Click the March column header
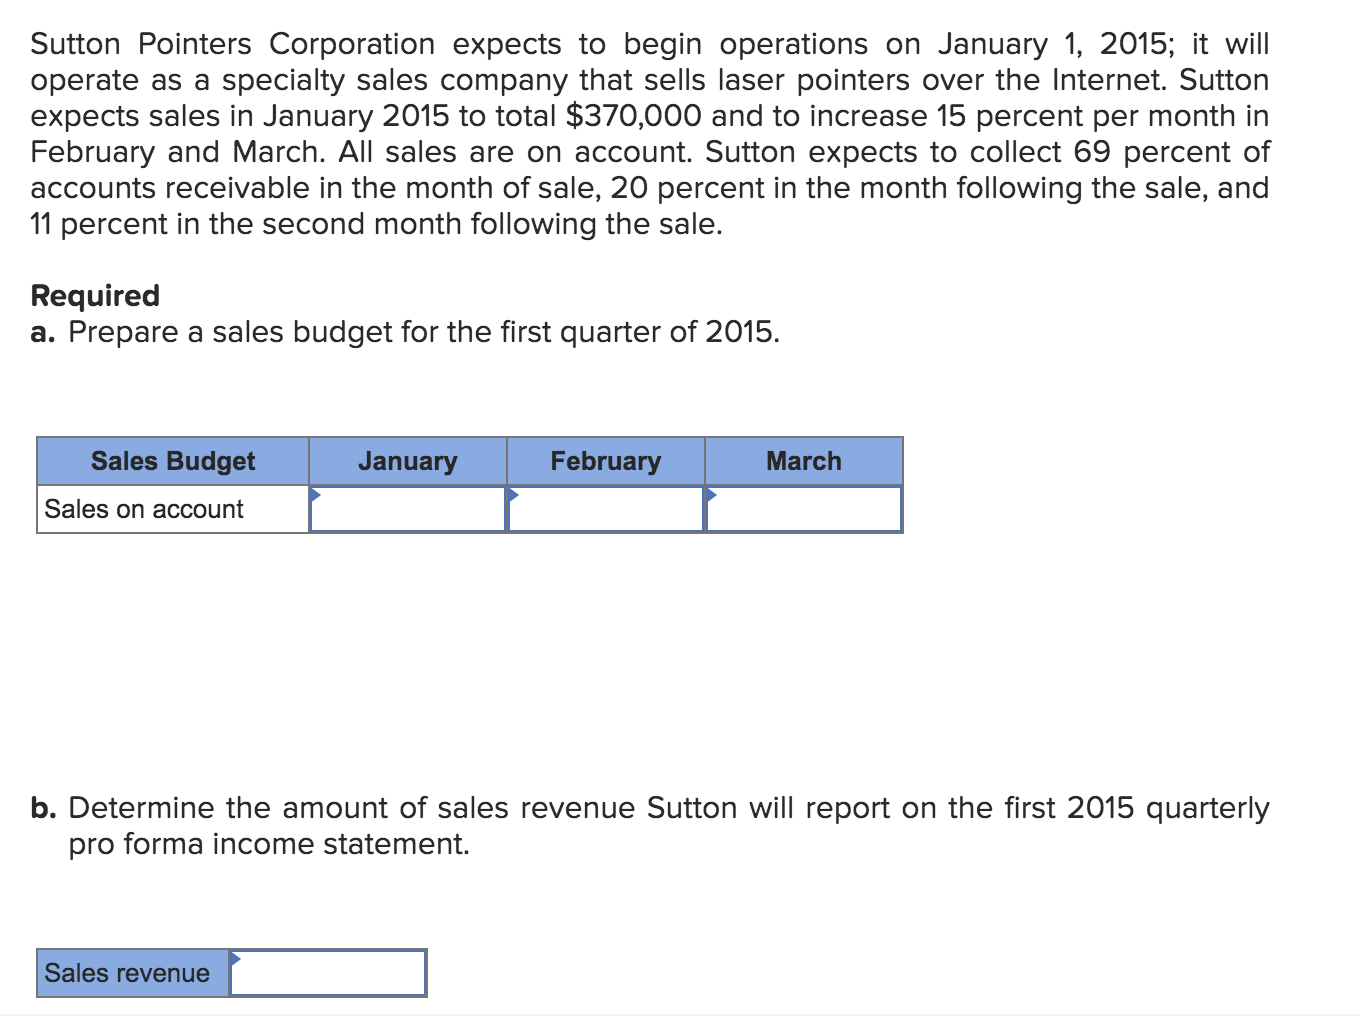 coord(803,461)
